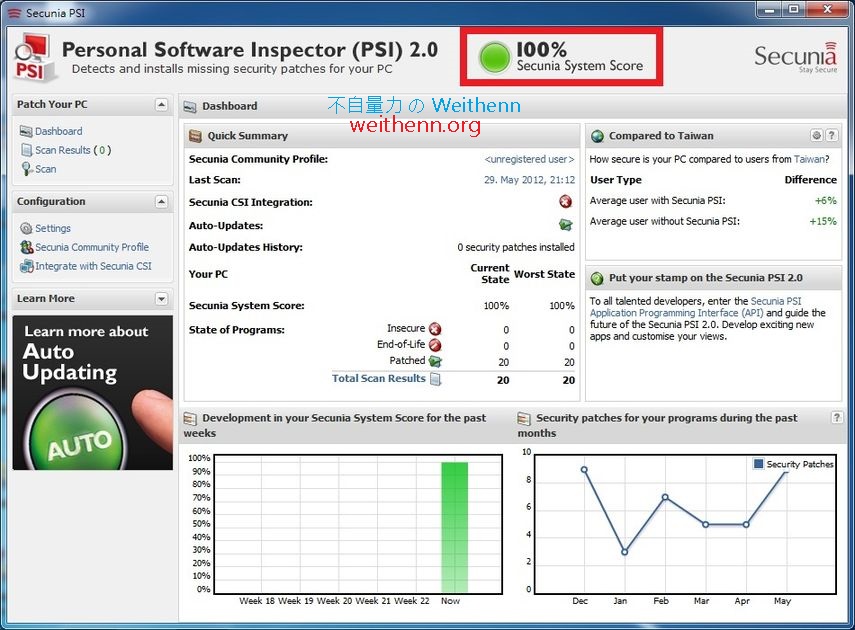Click the 'State of Programs:' label
The height and width of the screenshot is (630, 855).
pyautogui.click(x=237, y=330)
